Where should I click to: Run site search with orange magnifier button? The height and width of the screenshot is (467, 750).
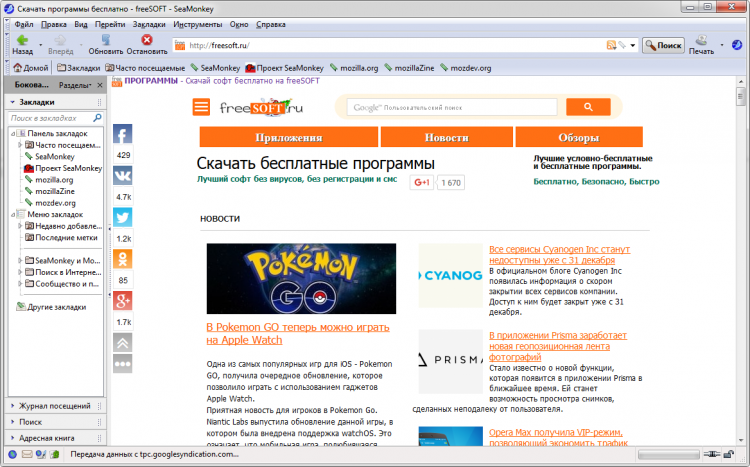(588, 107)
